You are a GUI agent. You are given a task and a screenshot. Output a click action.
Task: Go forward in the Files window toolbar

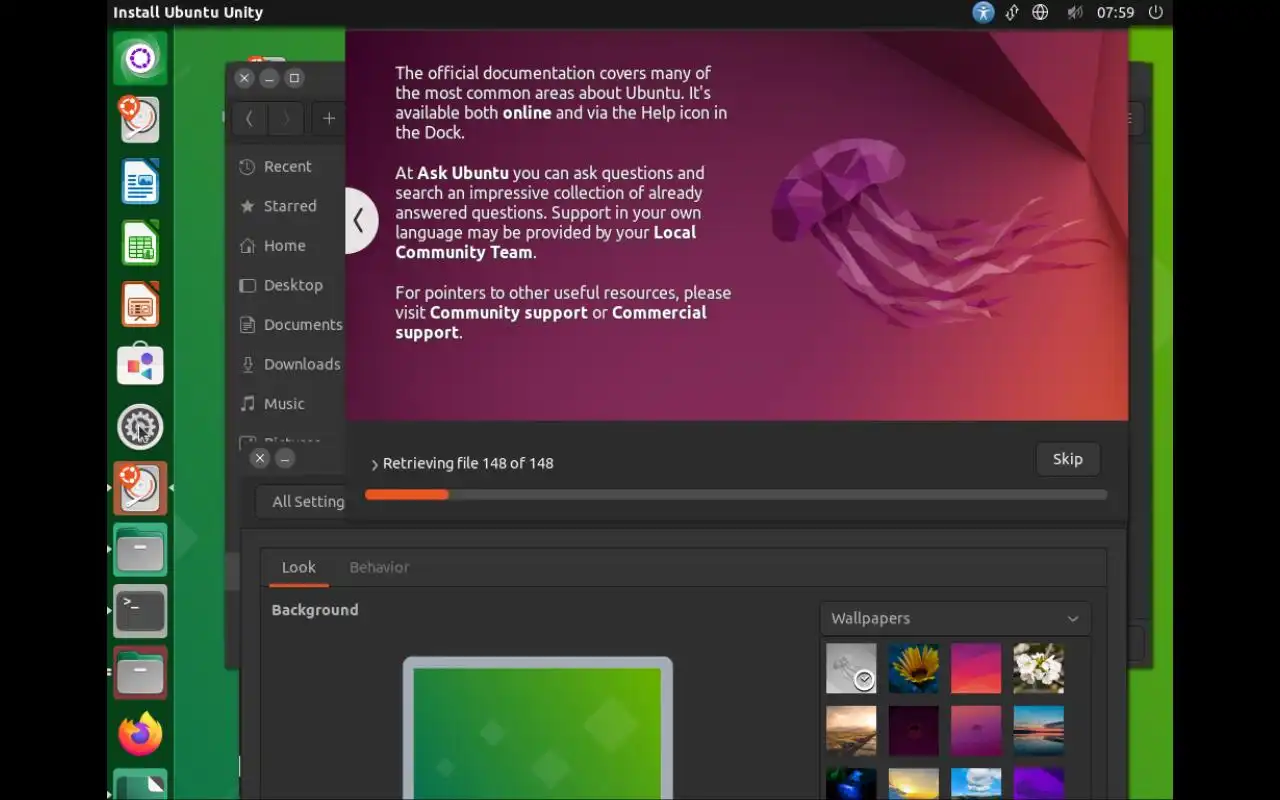click(x=286, y=118)
